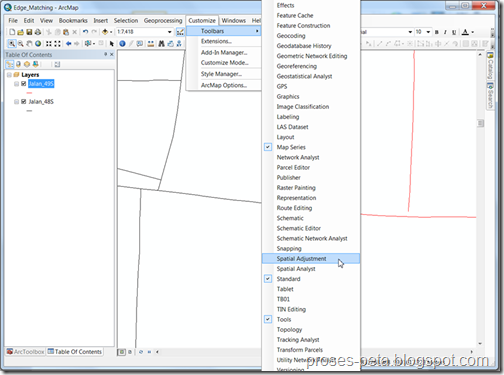This screenshot has height=375, width=504.
Task: Open the Bookmarks menu
Action: pos(73,21)
